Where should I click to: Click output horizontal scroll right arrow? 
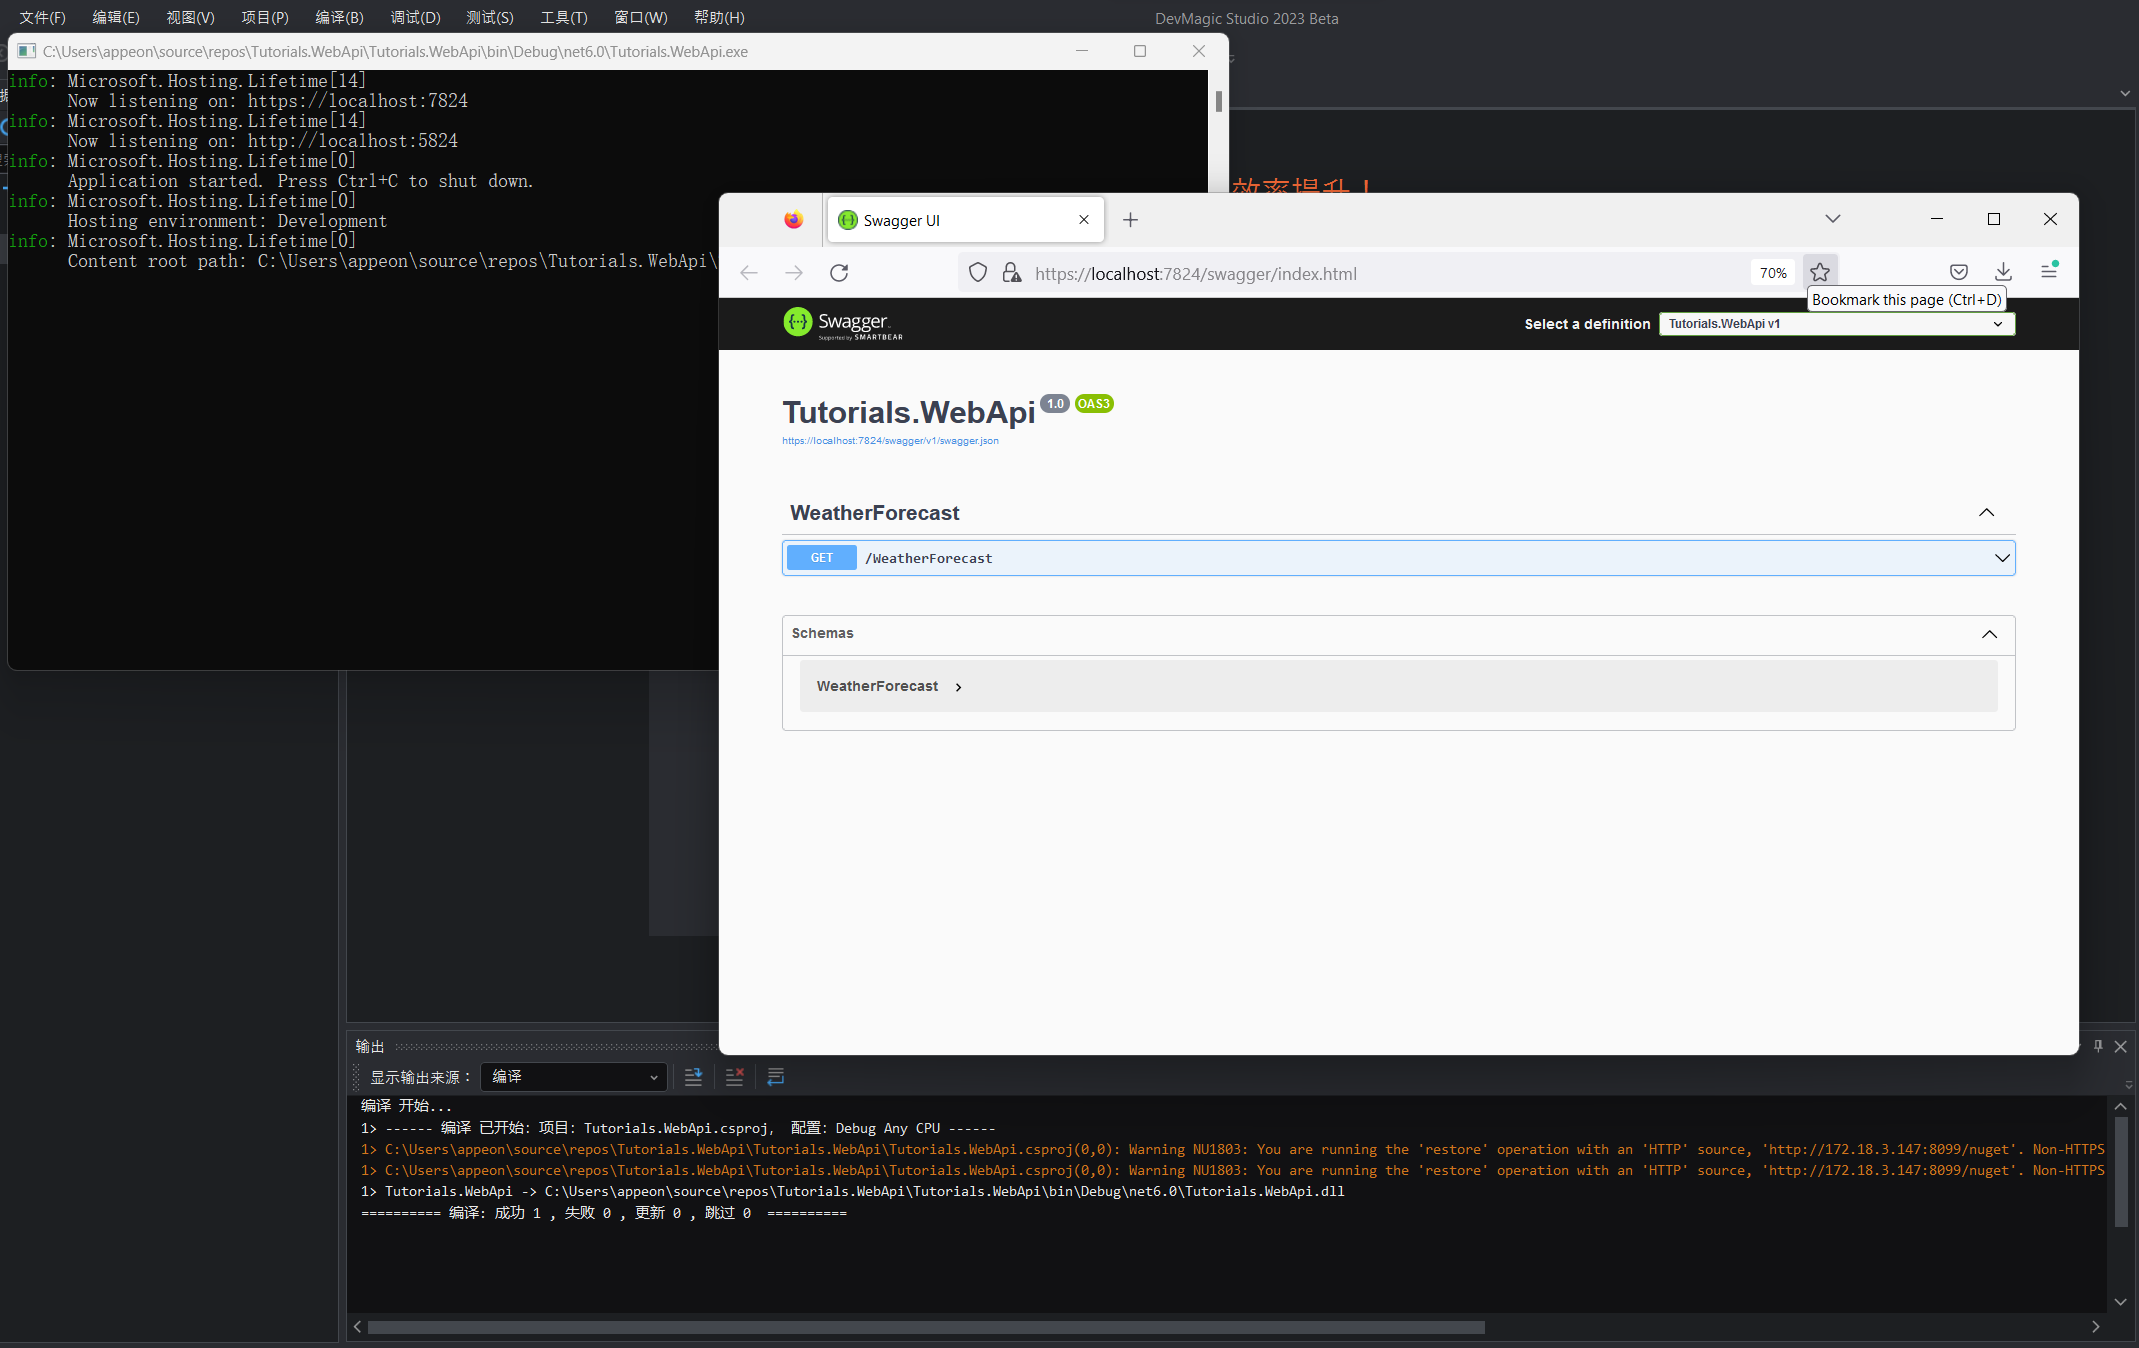coord(2095,1327)
